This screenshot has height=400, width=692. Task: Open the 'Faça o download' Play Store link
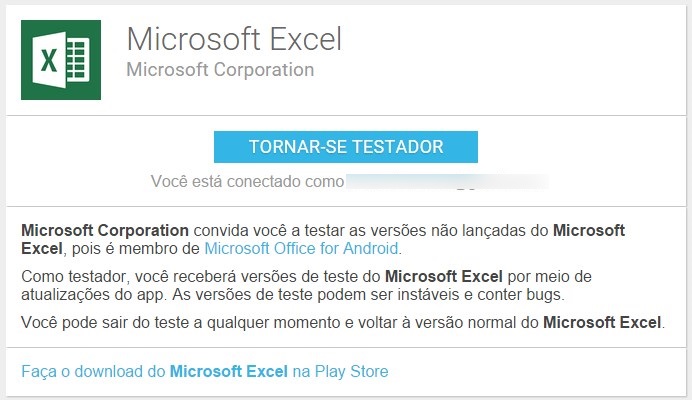(x=205, y=371)
